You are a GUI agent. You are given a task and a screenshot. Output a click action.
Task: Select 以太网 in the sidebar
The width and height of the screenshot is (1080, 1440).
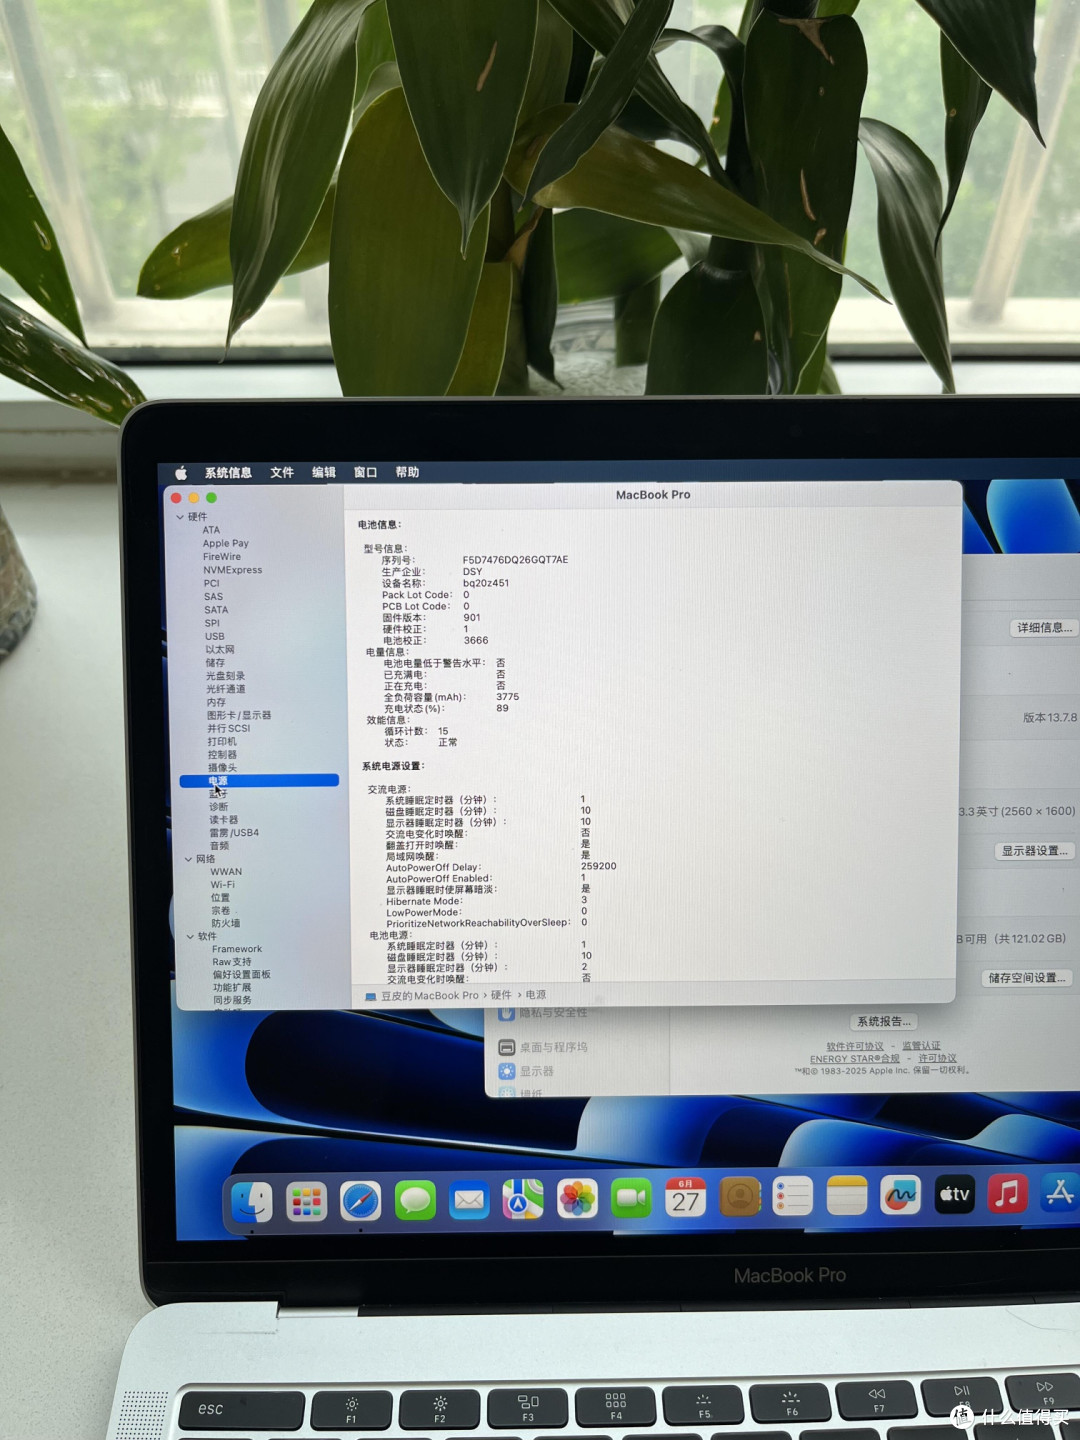220,649
